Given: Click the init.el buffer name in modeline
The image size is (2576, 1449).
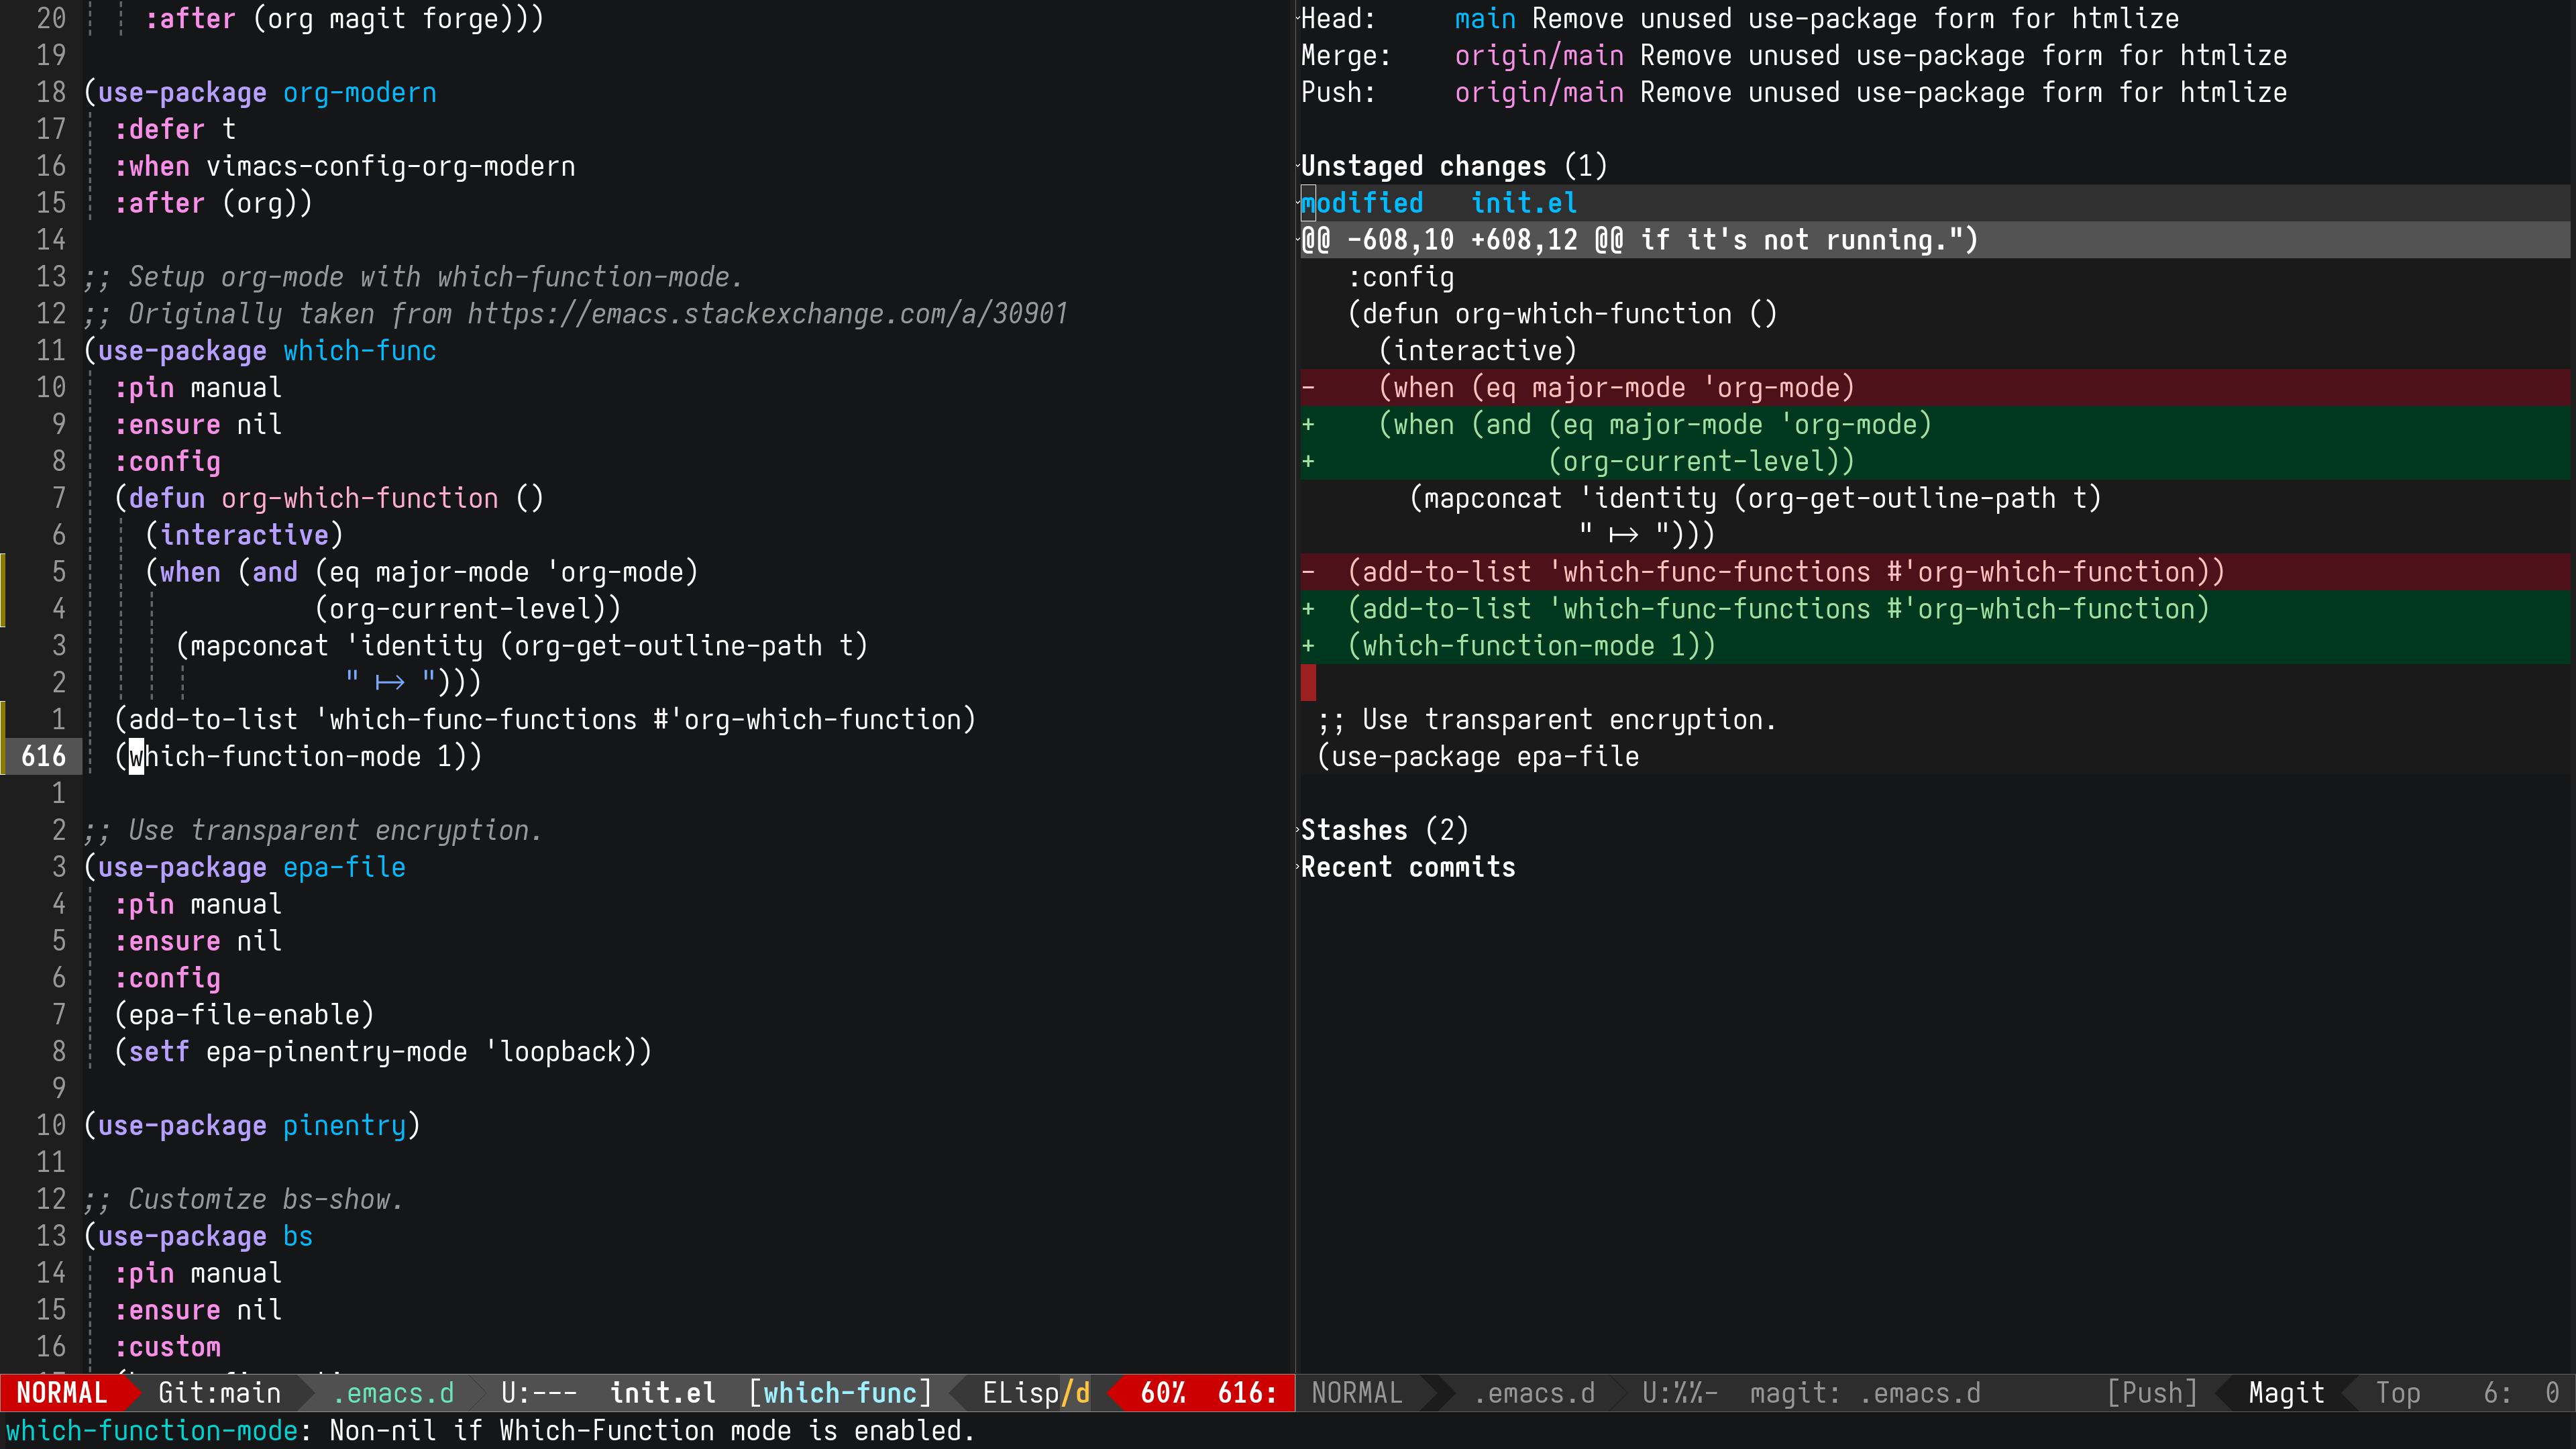Looking at the screenshot, I should coord(663,1393).
